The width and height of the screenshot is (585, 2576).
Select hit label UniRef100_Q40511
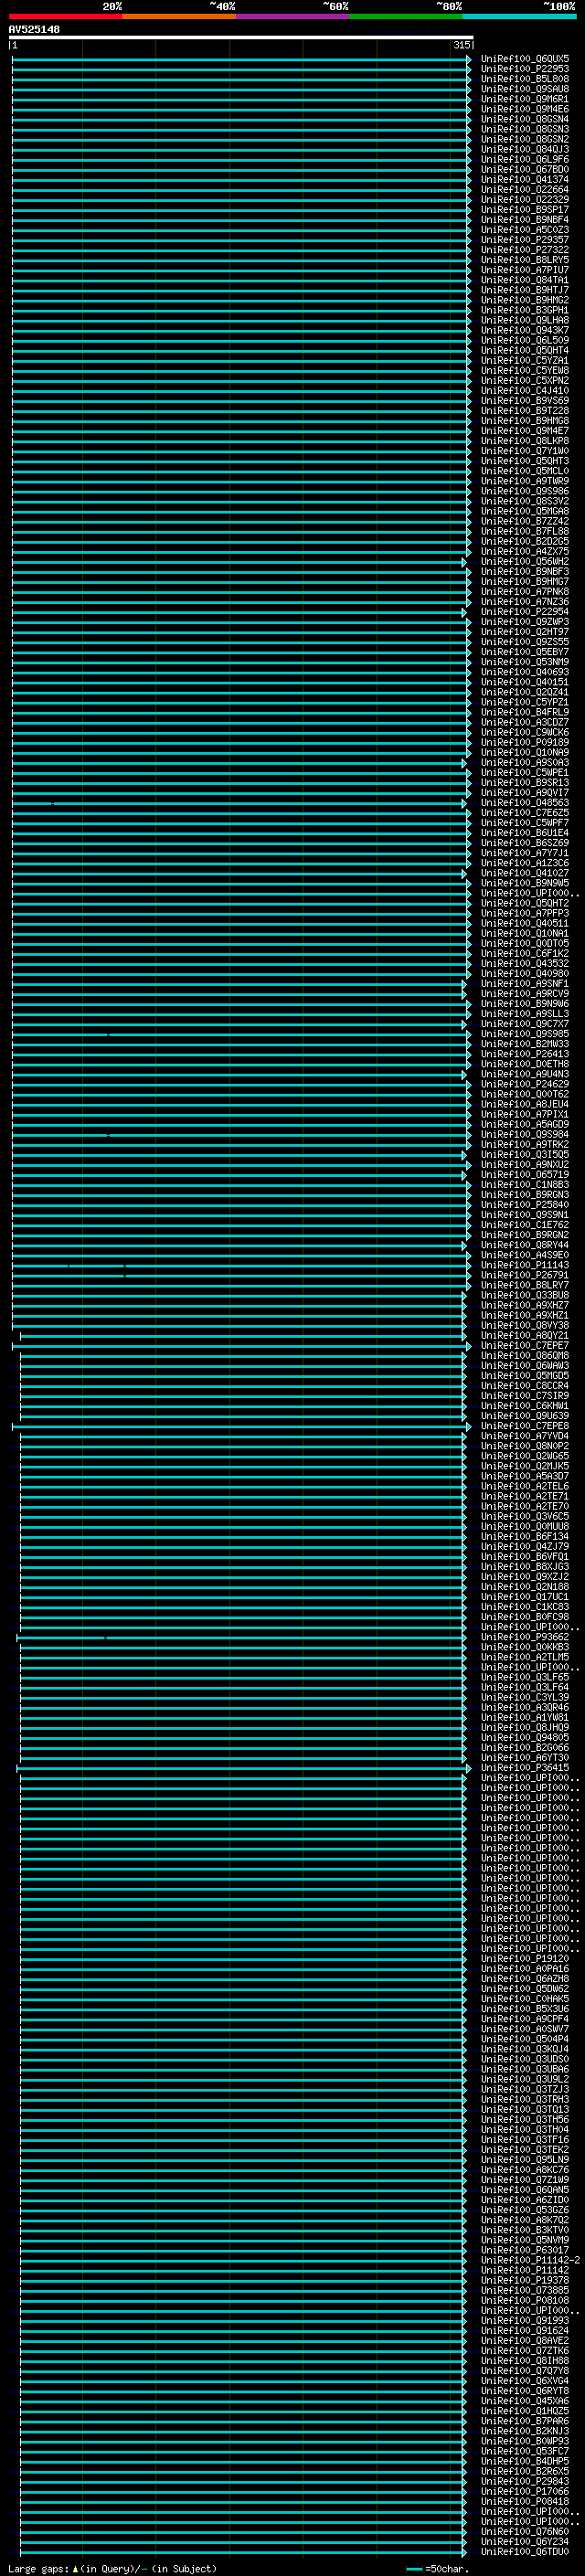tap(525, 924)
